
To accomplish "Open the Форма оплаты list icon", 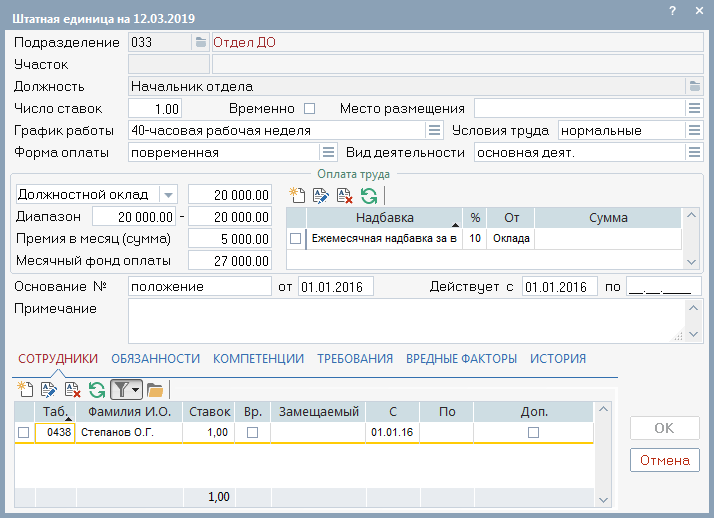I will click(328, 152).
